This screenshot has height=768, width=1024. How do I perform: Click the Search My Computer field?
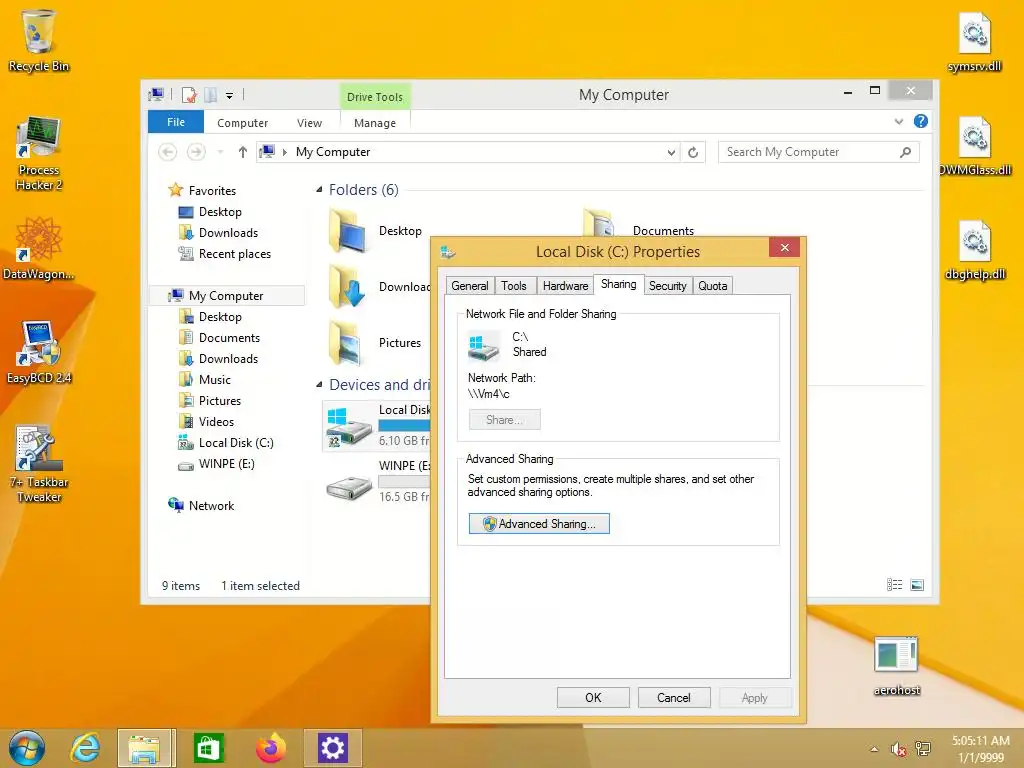(x=818, y=152)
